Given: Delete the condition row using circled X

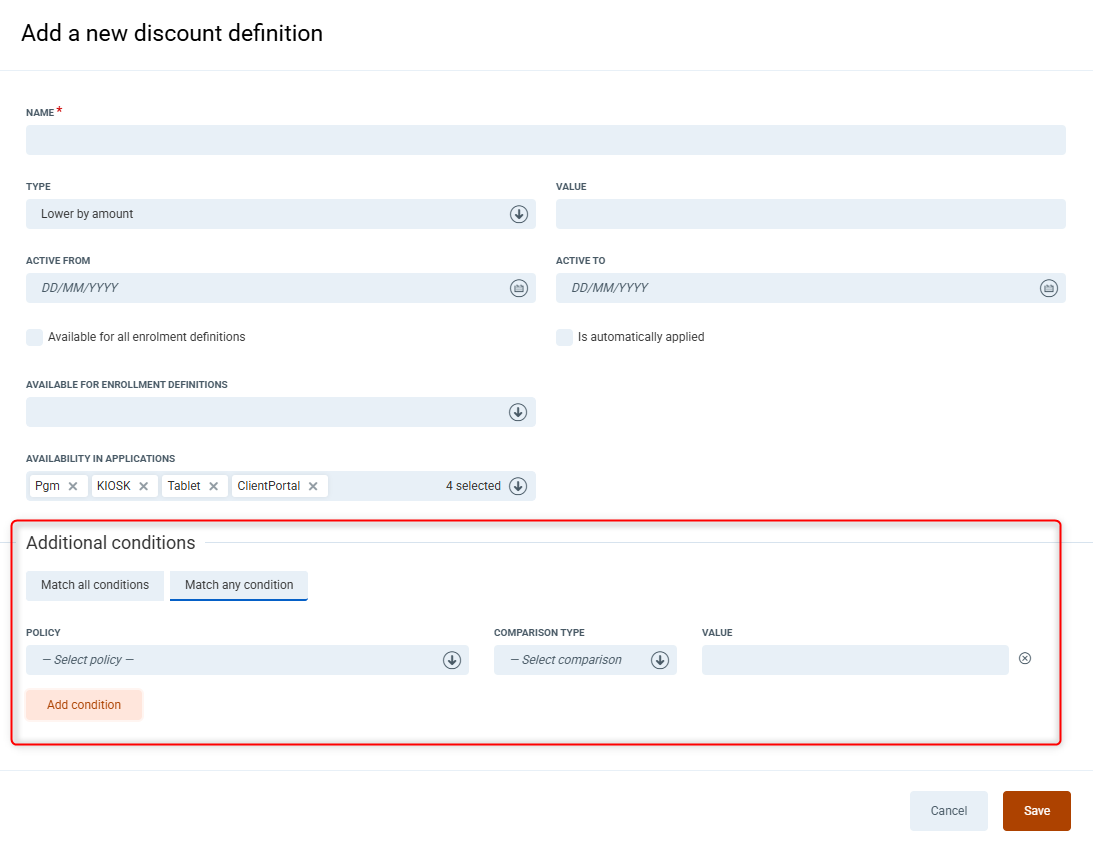Looking at the screenshot, I should click(x=1025, y=658).
